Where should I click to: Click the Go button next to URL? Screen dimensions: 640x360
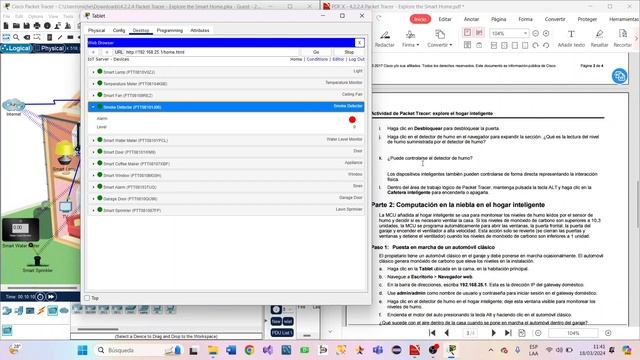[x=316, y=52]
